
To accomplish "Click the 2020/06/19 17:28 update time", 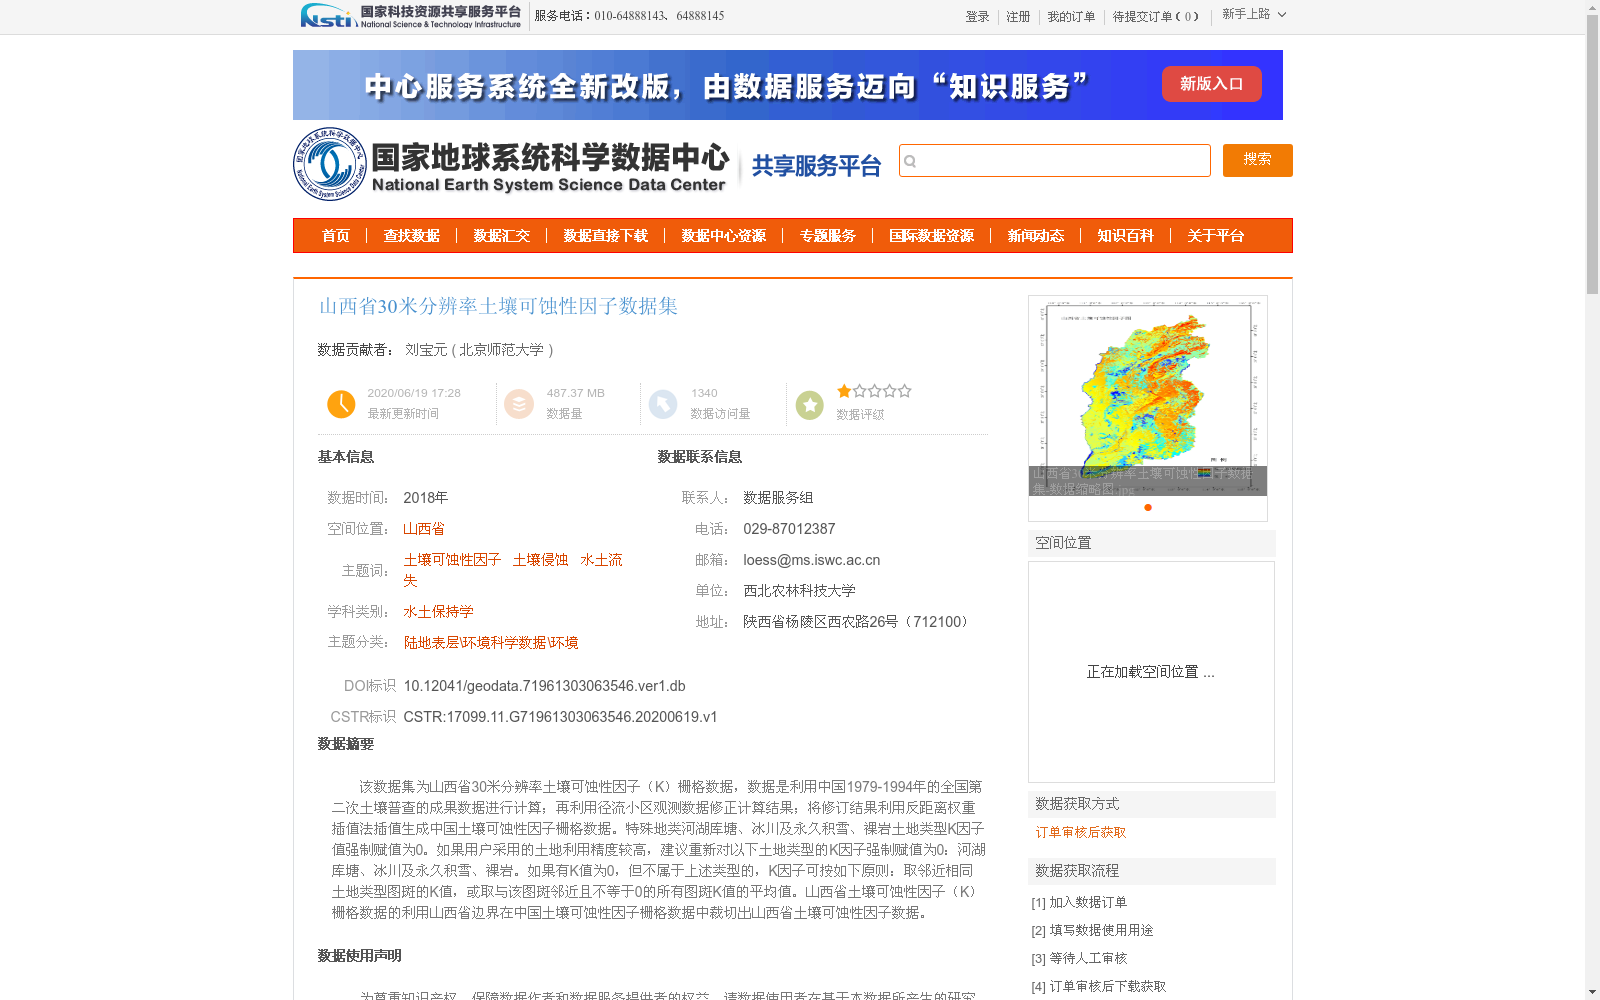I will pos(414,393).
